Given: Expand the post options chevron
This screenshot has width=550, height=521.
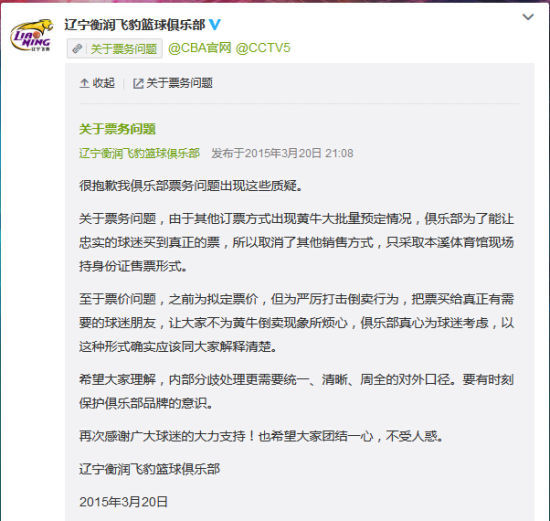Looking at the screenshot, I should click(528, 16).
